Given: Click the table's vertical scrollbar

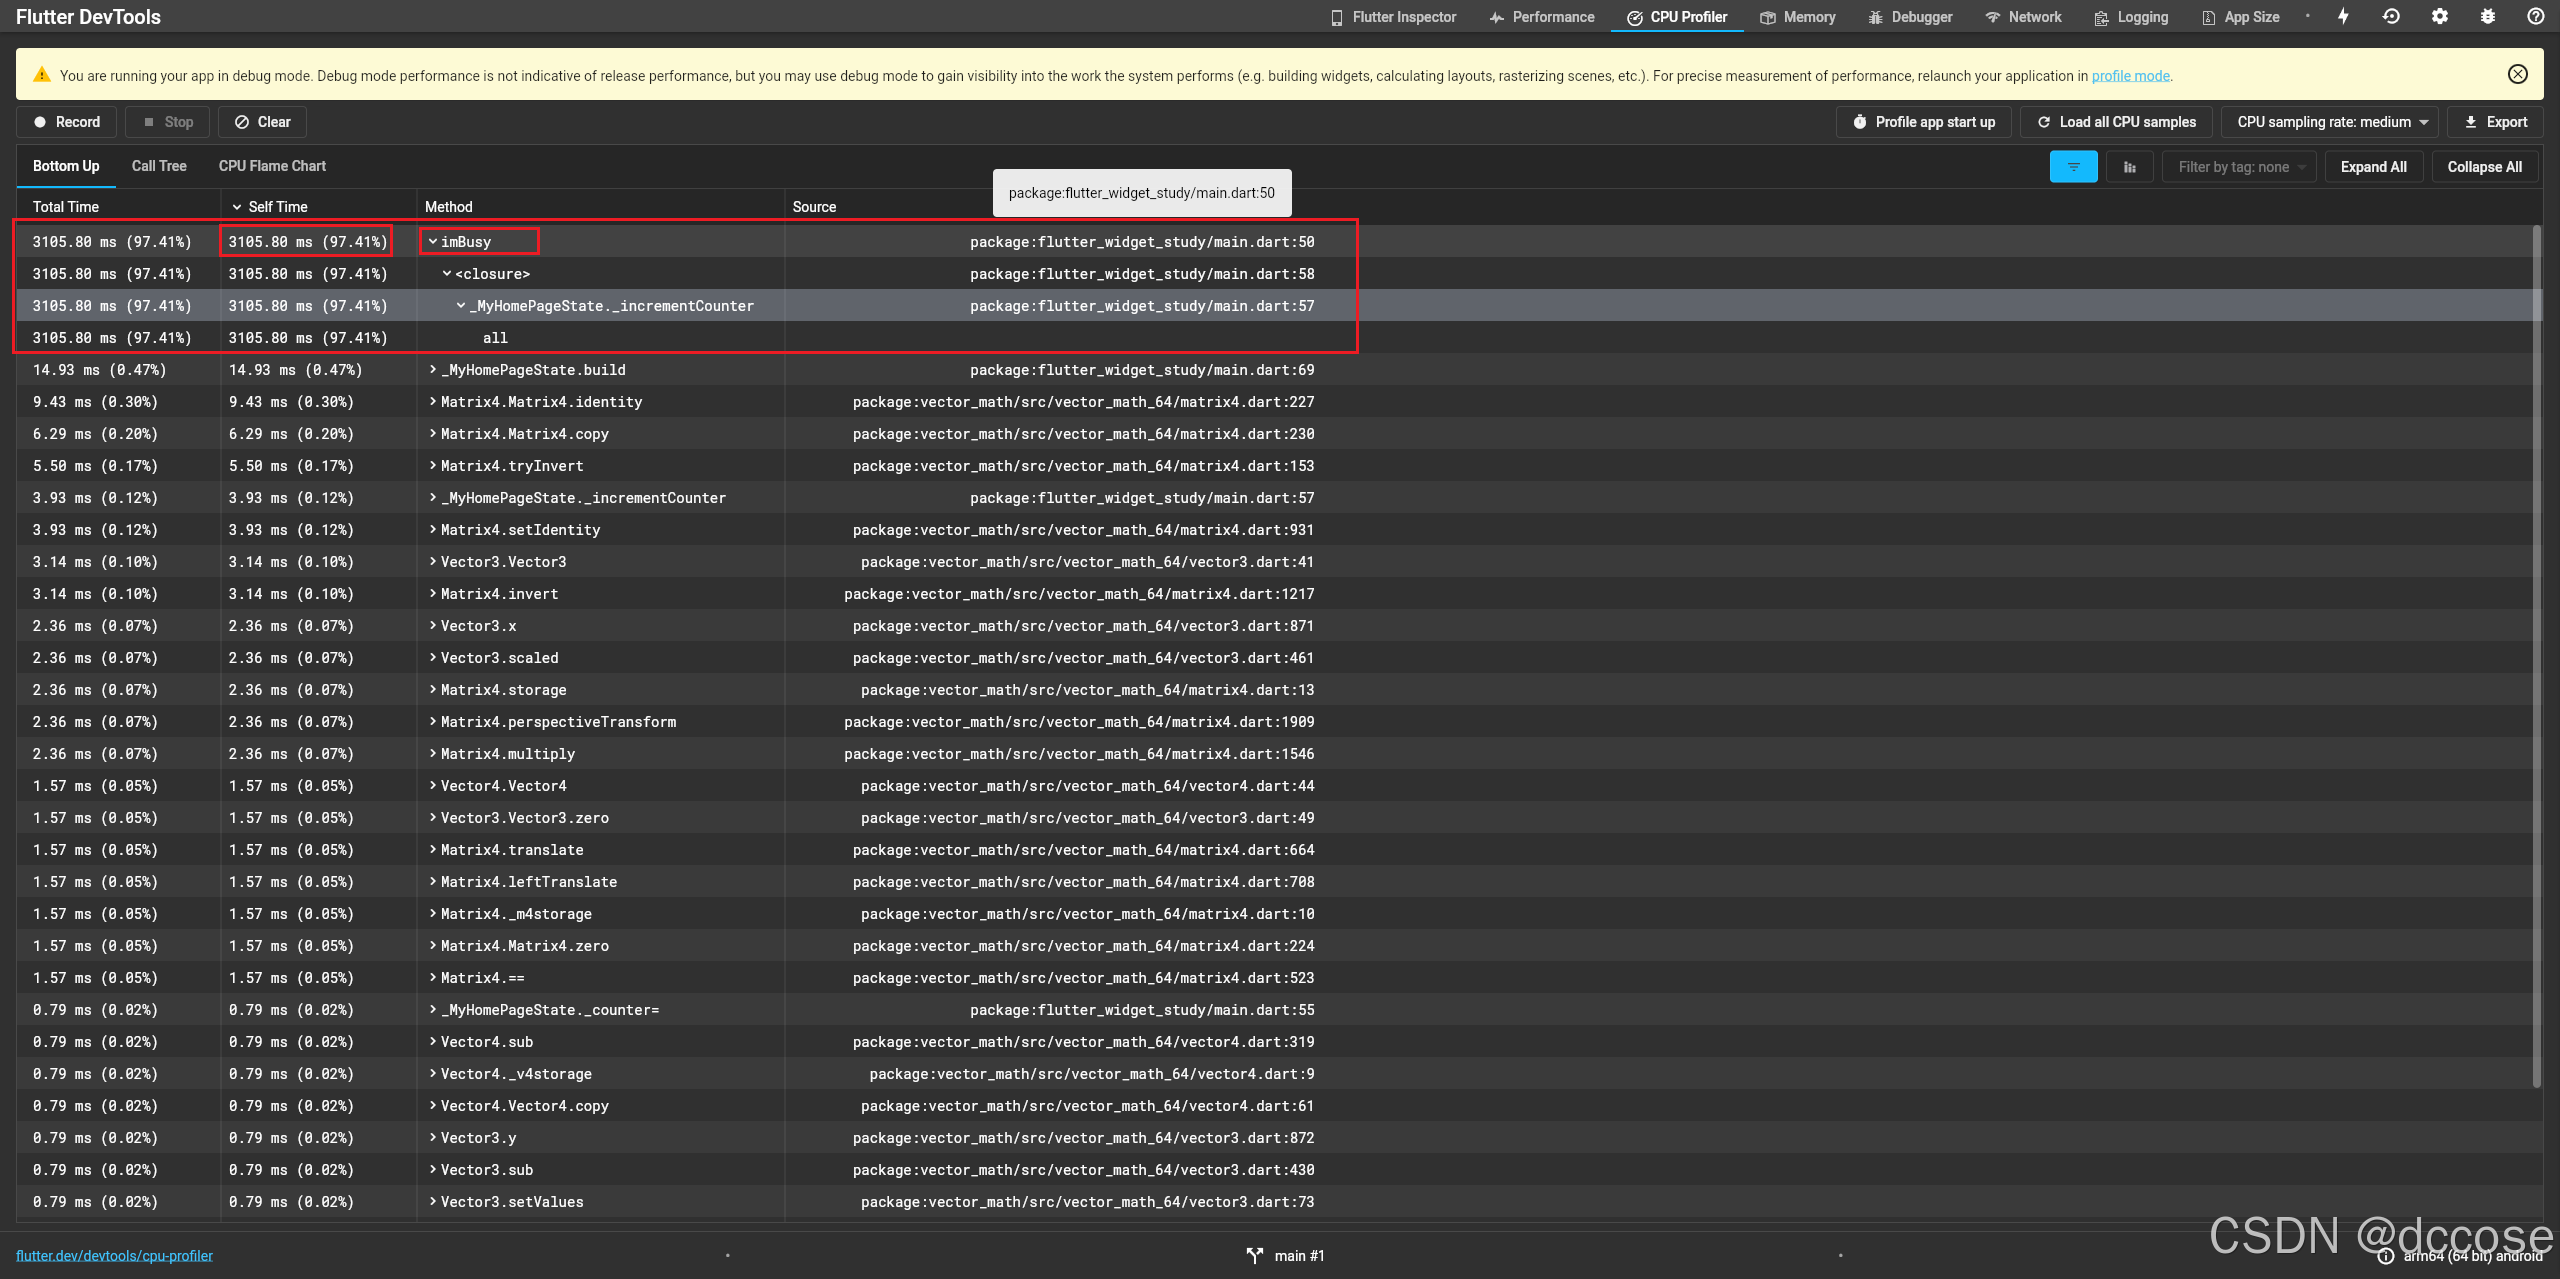Looking at the screenshot, I should tap(2536, 650).
